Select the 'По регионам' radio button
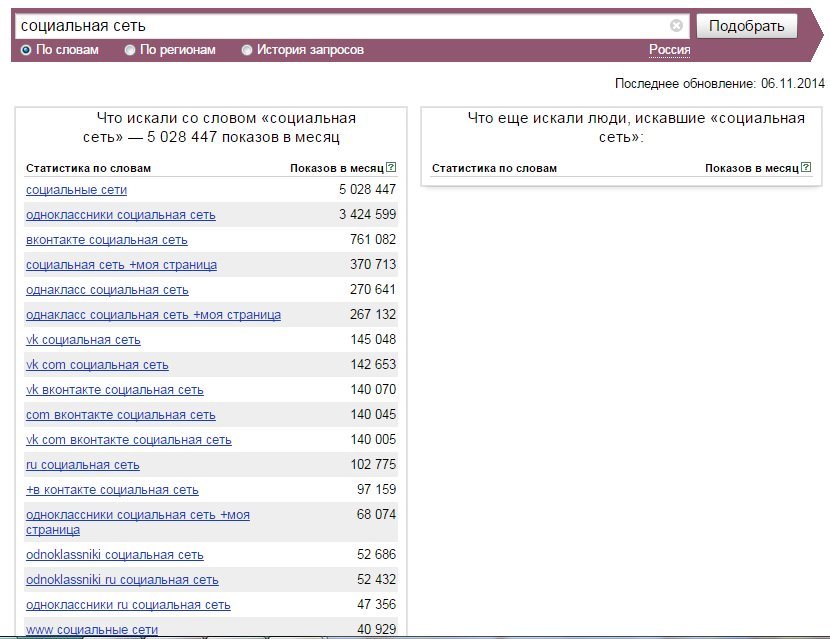 click(x=130, y=50)
